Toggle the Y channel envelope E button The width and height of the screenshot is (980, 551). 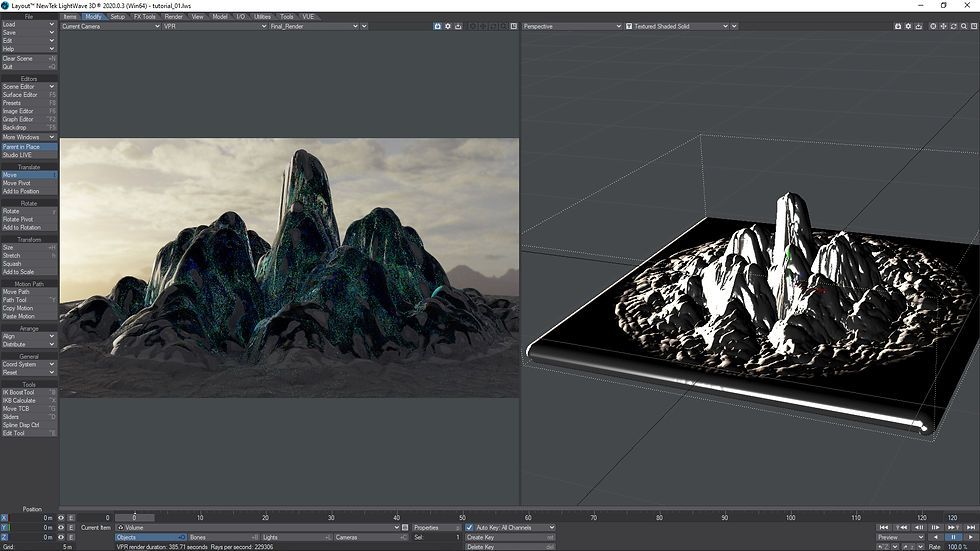[71, 527]
